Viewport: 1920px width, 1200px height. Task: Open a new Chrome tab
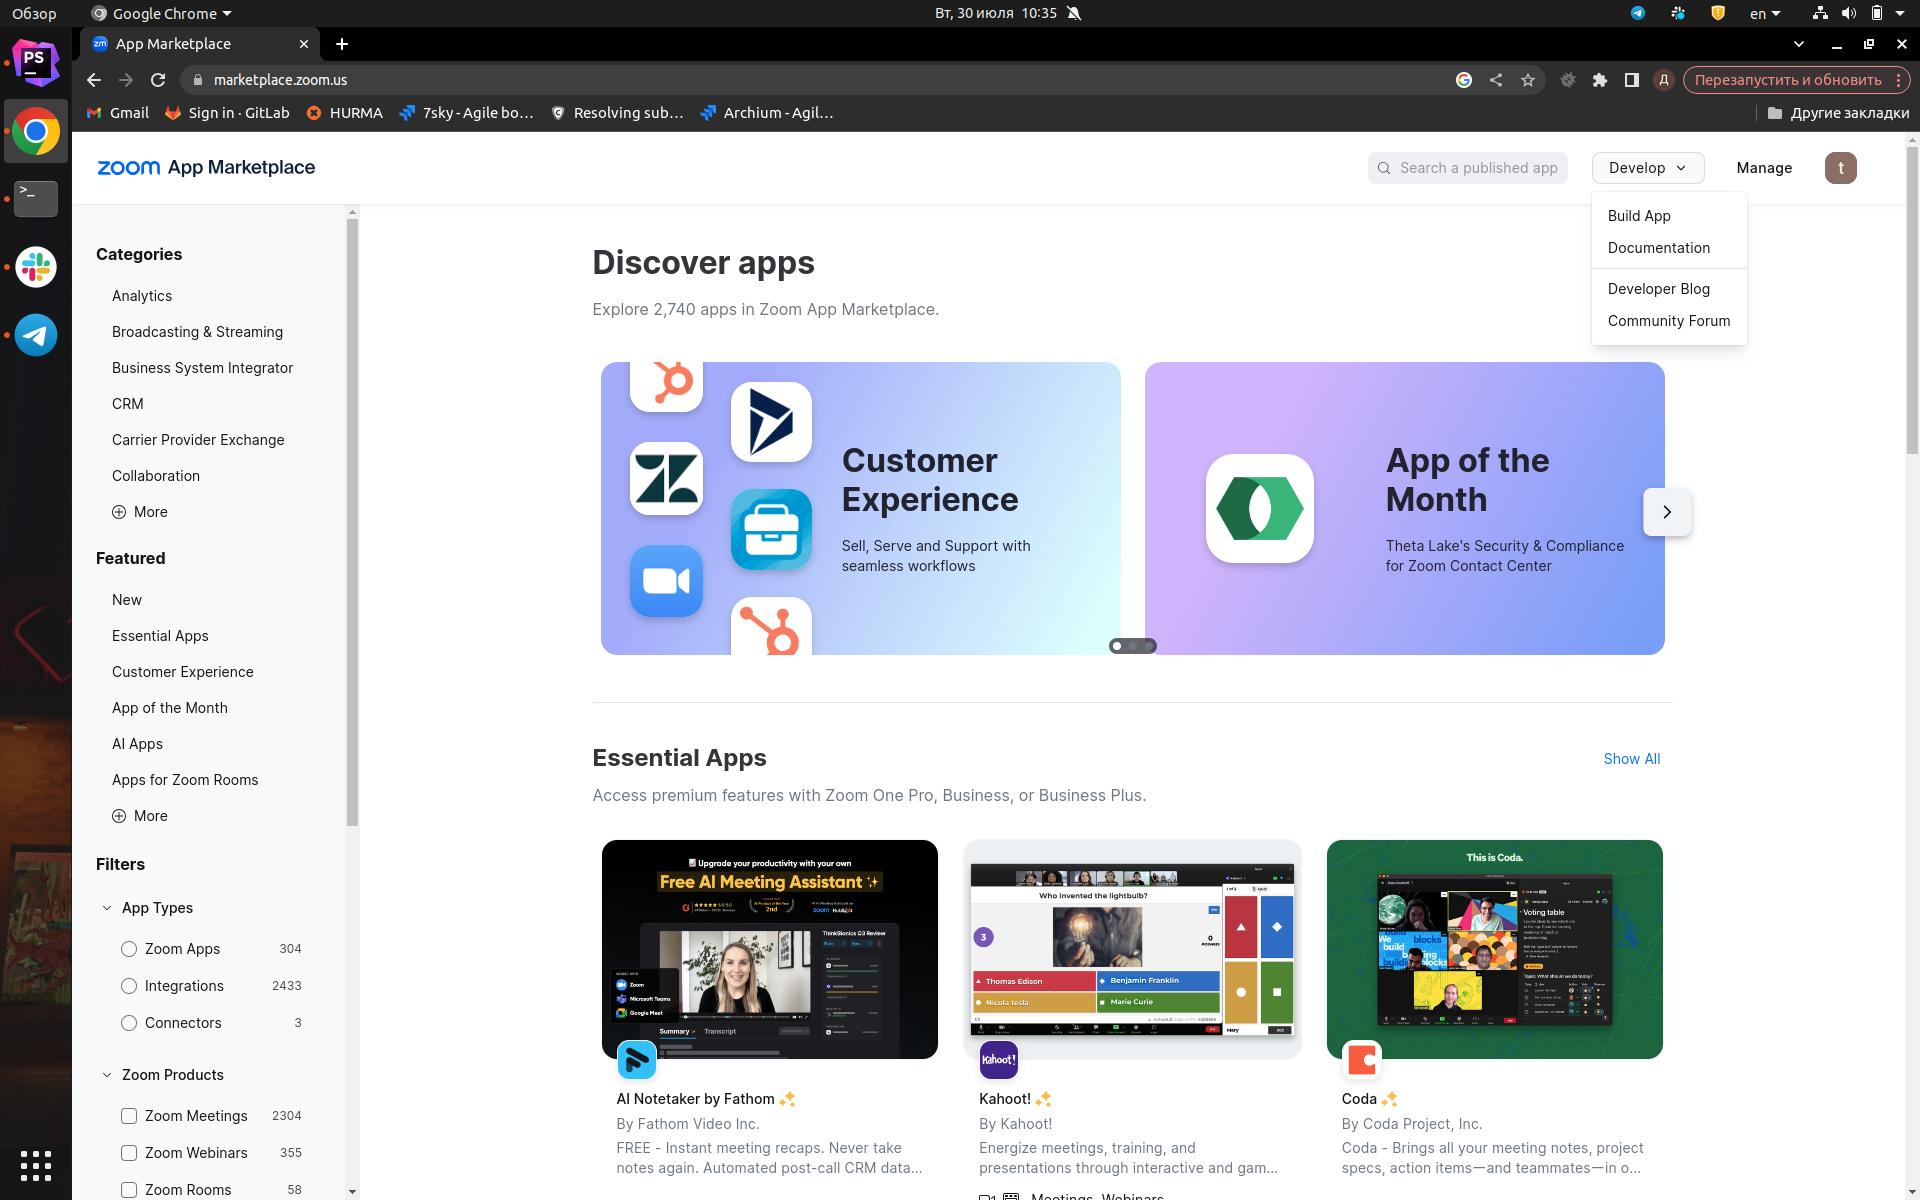pyautogui.click(x=342, y=44)
